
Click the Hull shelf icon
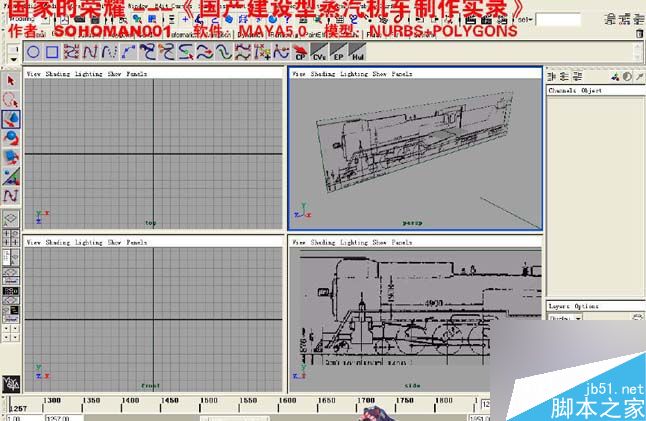coord(357,52)
